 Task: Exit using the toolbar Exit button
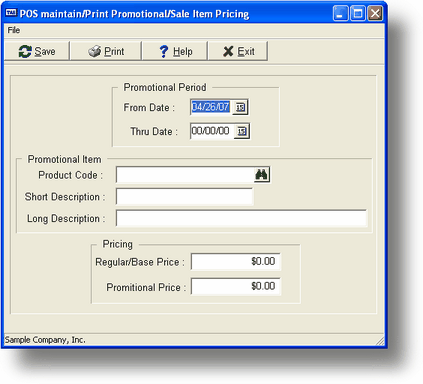tap(238, 51)
